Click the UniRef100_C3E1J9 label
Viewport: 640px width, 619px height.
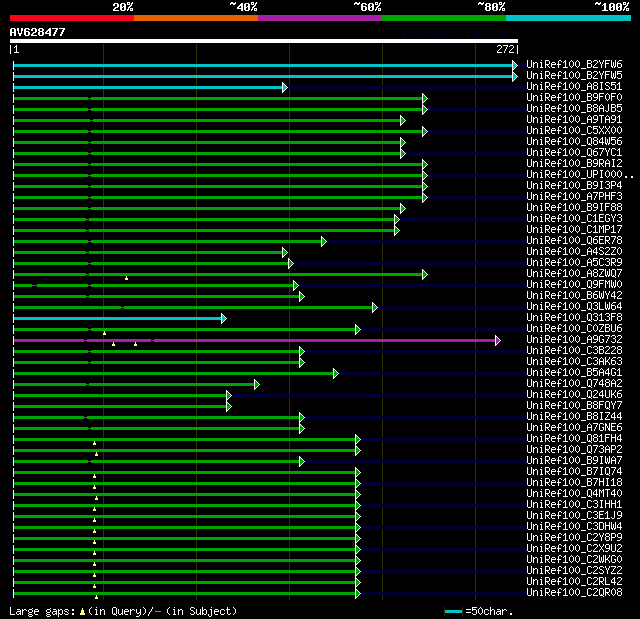574,515
